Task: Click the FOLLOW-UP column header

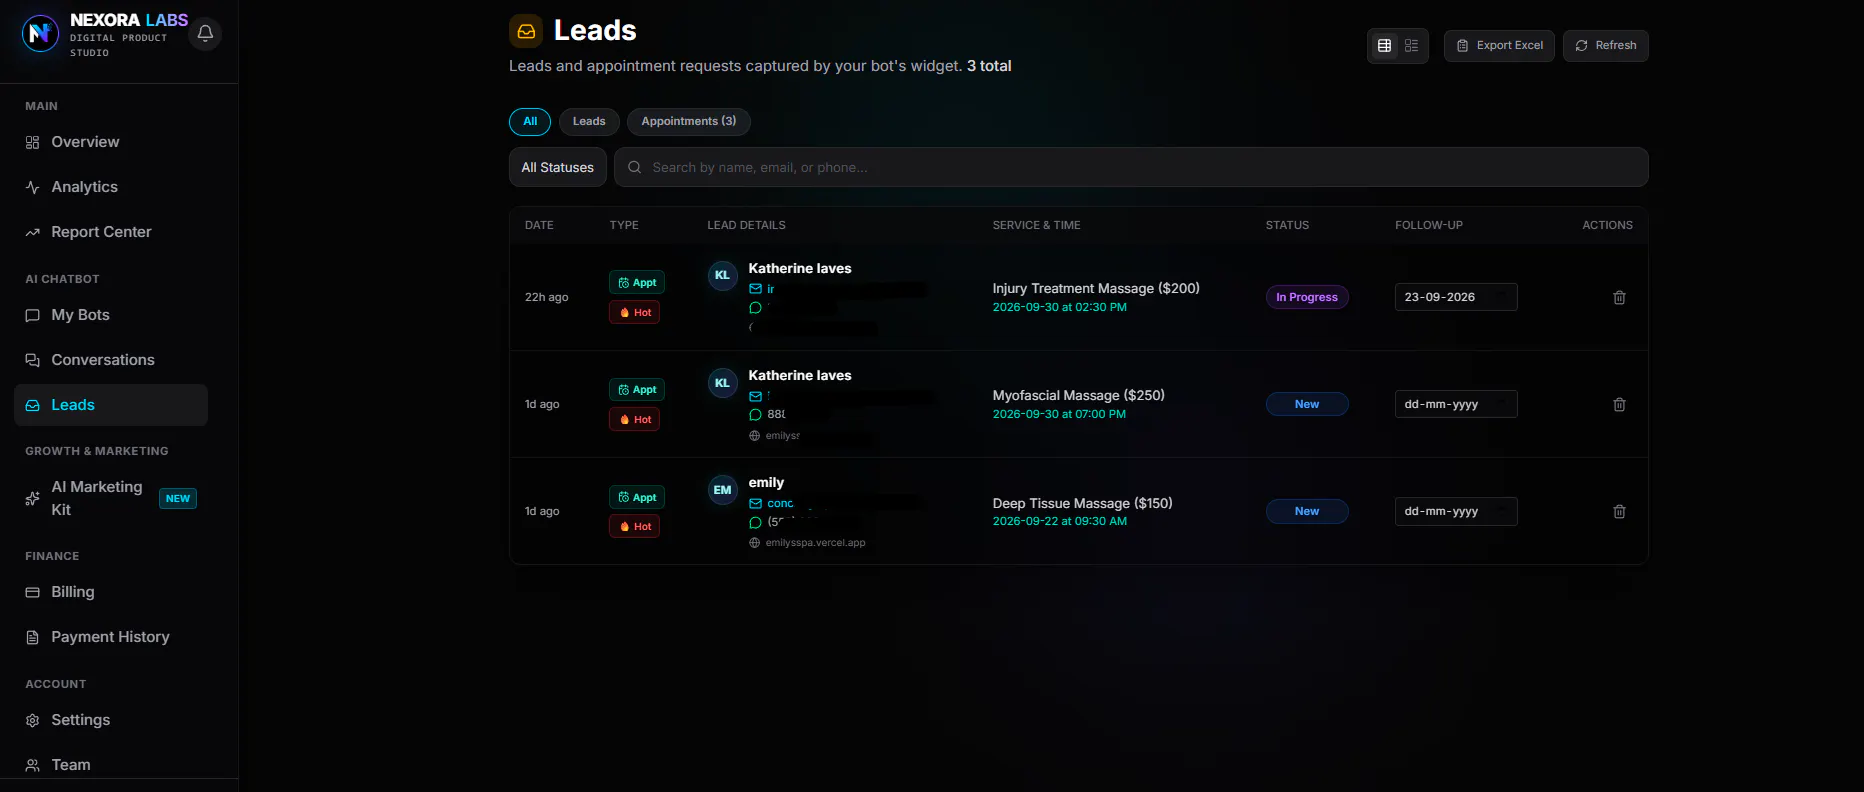Action: [1429, 225]
